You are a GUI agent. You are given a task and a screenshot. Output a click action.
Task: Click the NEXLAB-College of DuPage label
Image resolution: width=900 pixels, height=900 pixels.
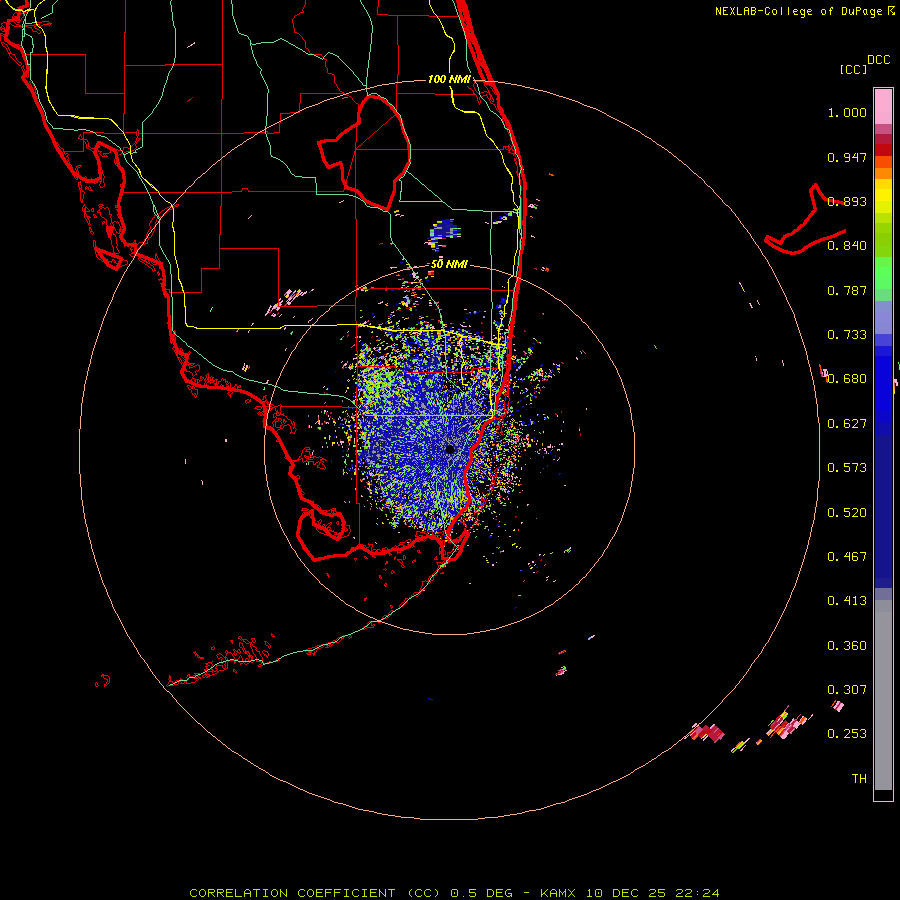pyautogui.click(x=799, y=11)
